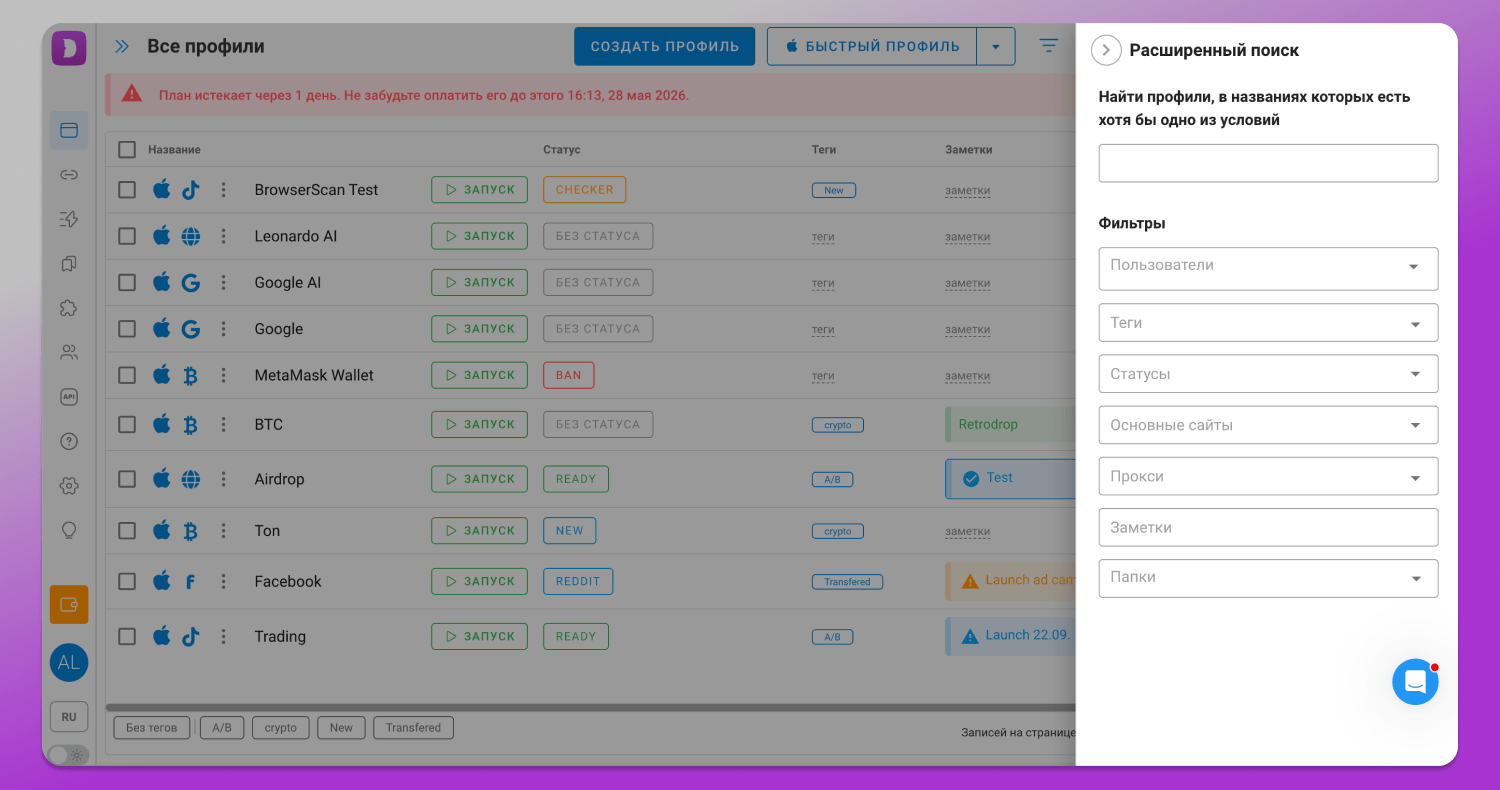This screenshot has height=790, width=1500.
Task: Click TikTok icon in BrowserScan Test row
Action: click(x=191, y=189)
